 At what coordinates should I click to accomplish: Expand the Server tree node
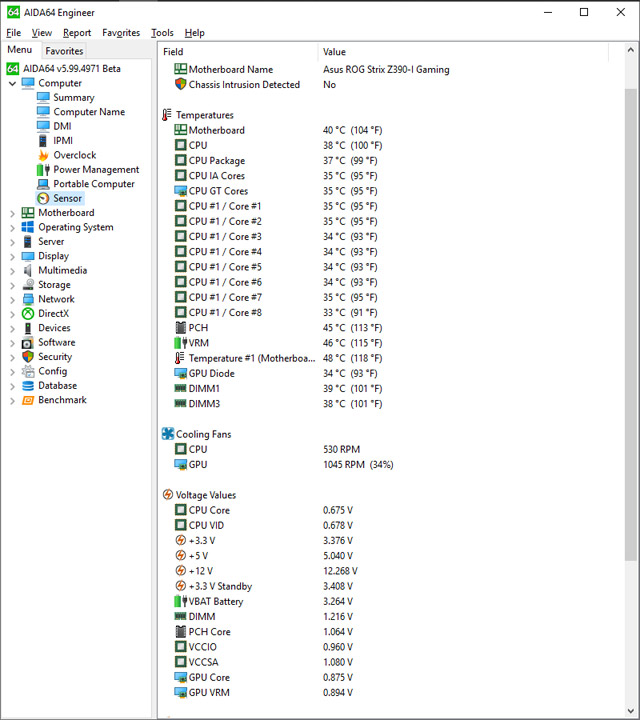coord(12,242)
